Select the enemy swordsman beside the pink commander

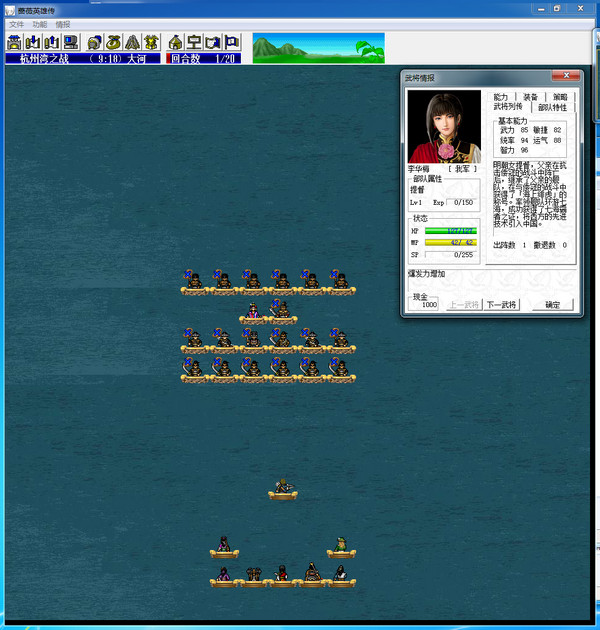pos(283,311)
